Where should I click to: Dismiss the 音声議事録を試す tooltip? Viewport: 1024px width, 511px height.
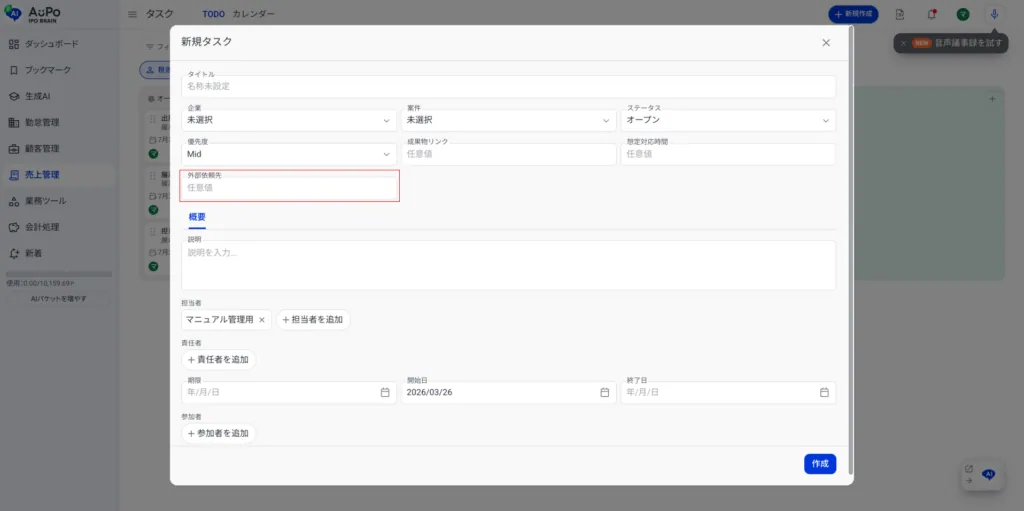[903, 43]
